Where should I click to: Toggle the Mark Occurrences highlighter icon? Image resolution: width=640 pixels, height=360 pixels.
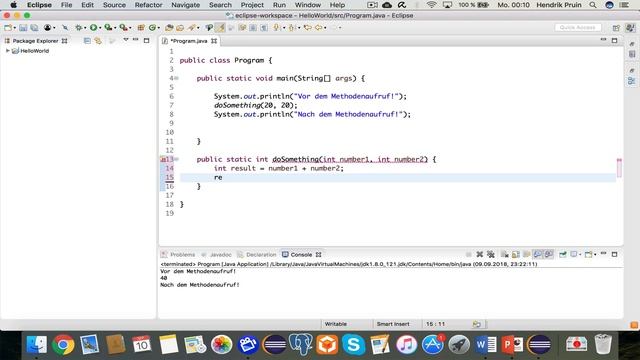(x=220, y=28)
